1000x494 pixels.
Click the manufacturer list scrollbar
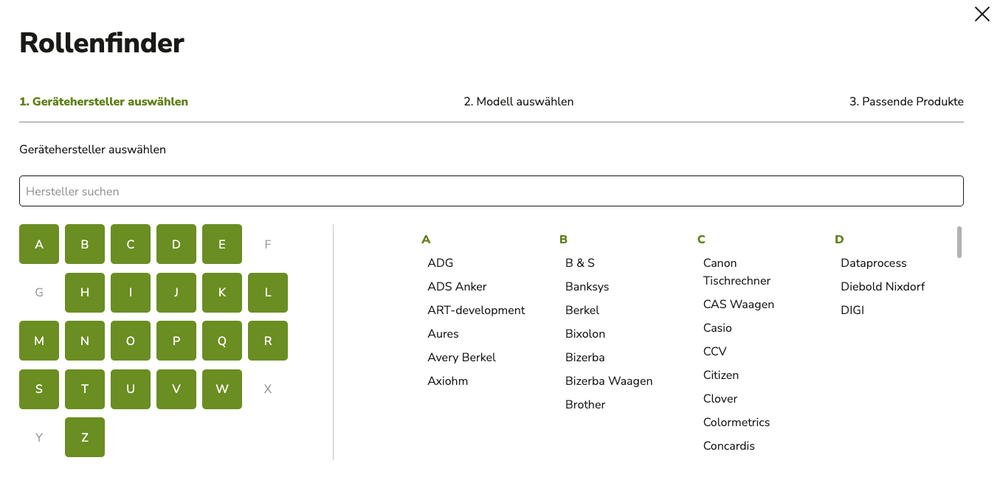(x=959, y=242)
